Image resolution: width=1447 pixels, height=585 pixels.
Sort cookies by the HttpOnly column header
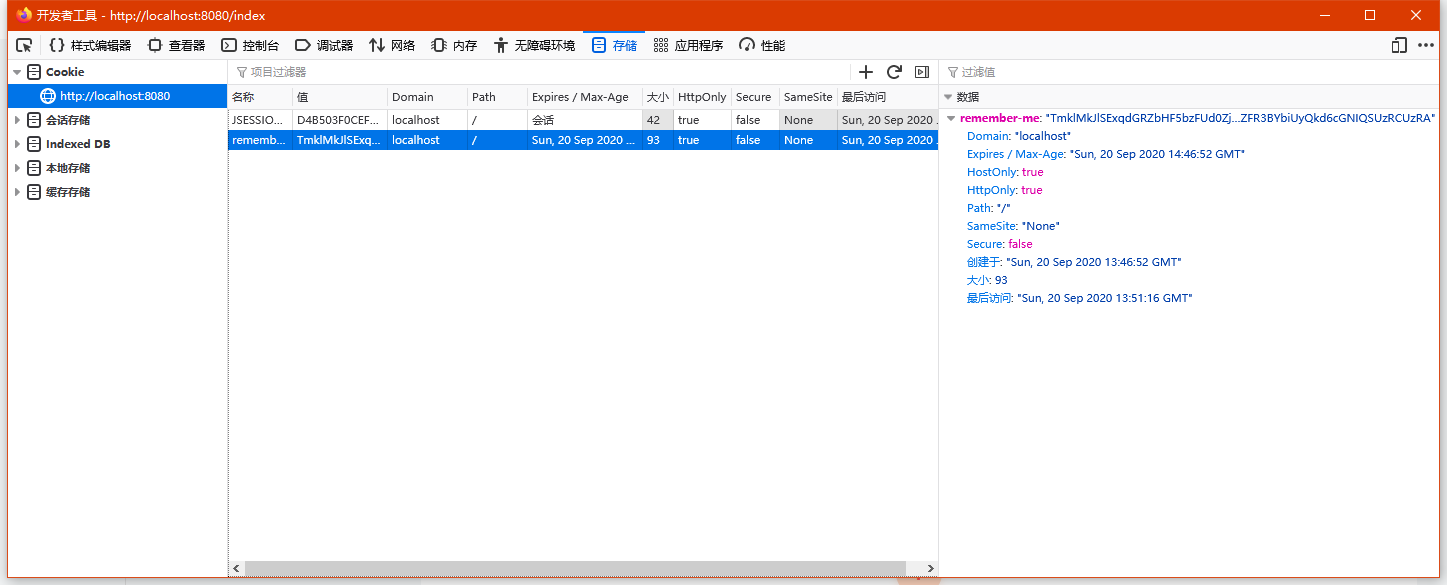point(702,97)
